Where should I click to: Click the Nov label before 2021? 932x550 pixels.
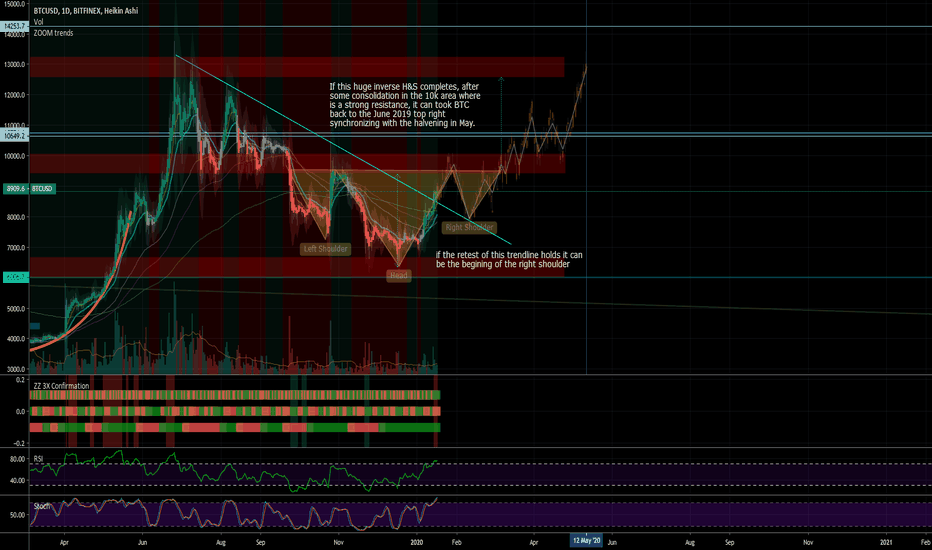(x=808, y=542)
